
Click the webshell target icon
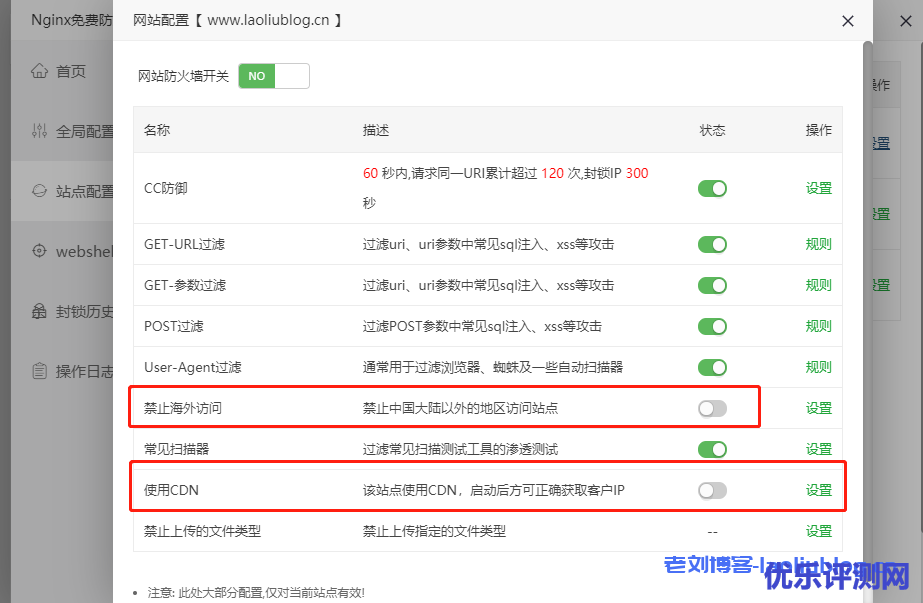(x=40, y=251)
